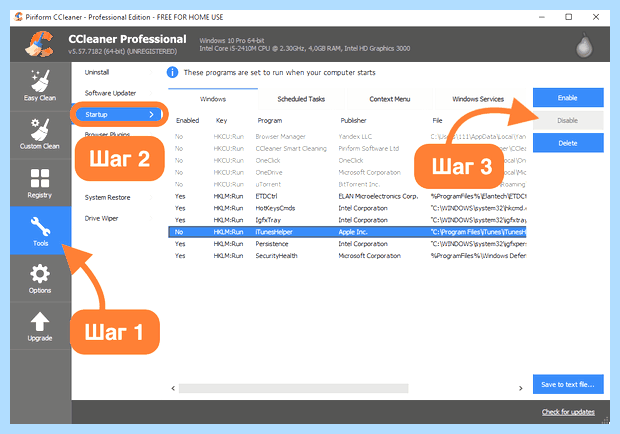Click the horizontal scrollbar thumb
Screen dimensions: 620x434
[x=293, y=389]
